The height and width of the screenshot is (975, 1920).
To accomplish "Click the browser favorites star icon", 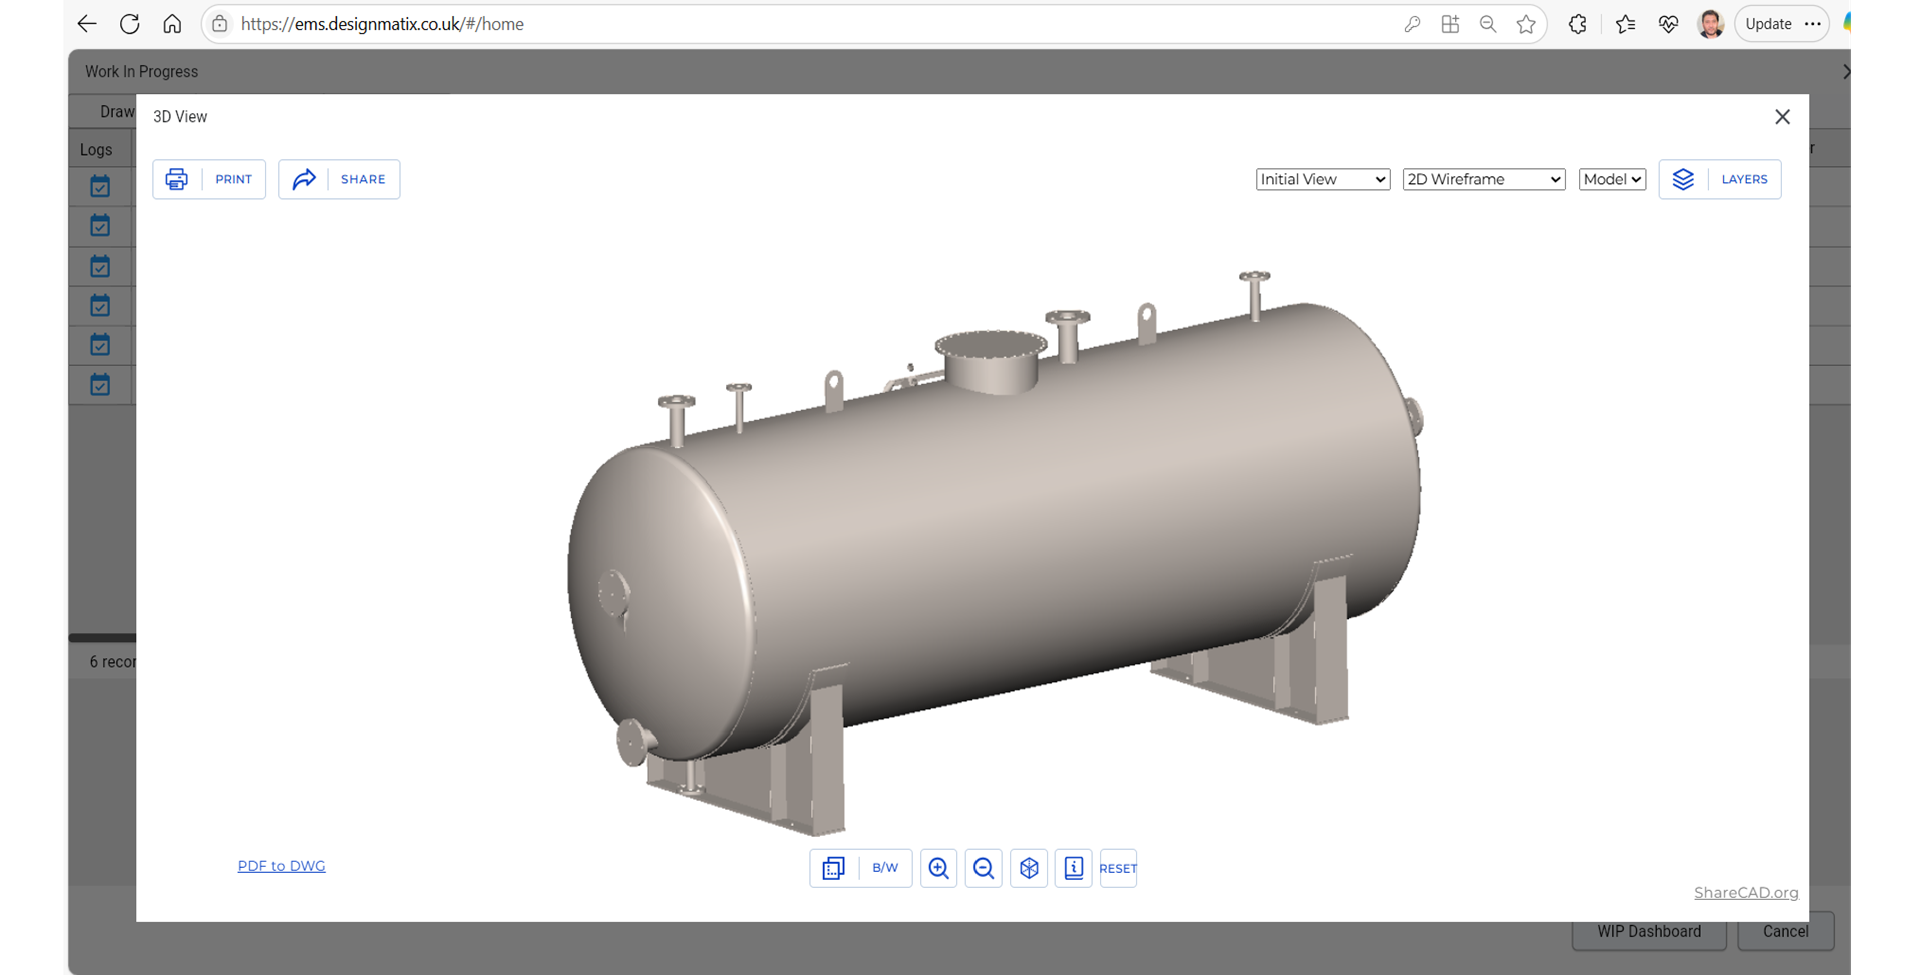I will pos(1526,24).
